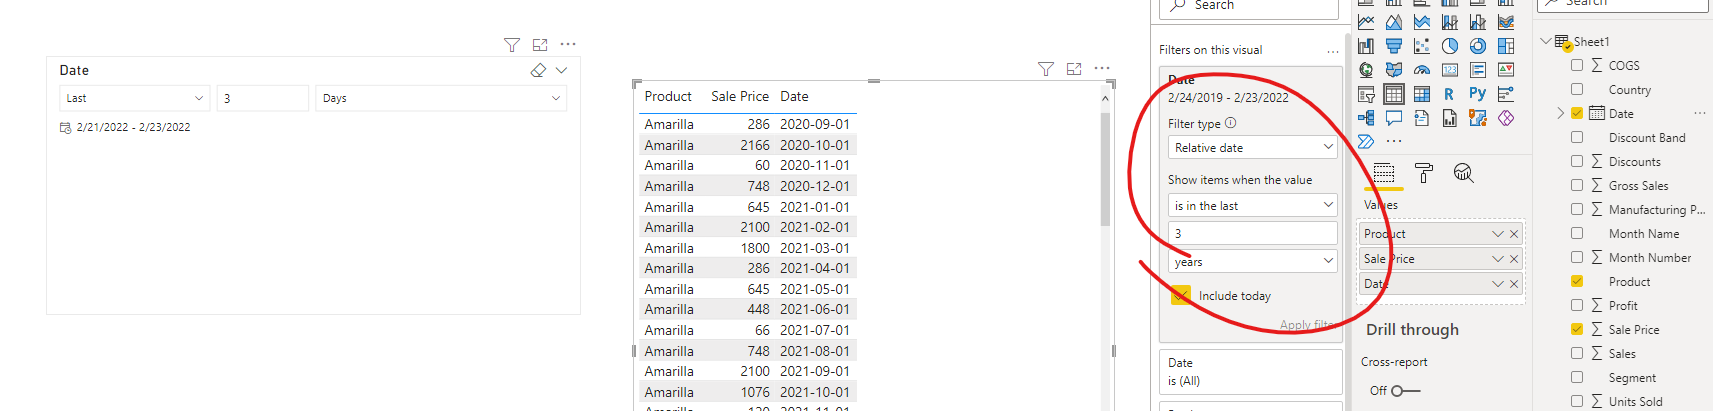1713x411 pixels.
Task: Open the 'is in the last' dropdown
Action: (x=1252, y=205)
